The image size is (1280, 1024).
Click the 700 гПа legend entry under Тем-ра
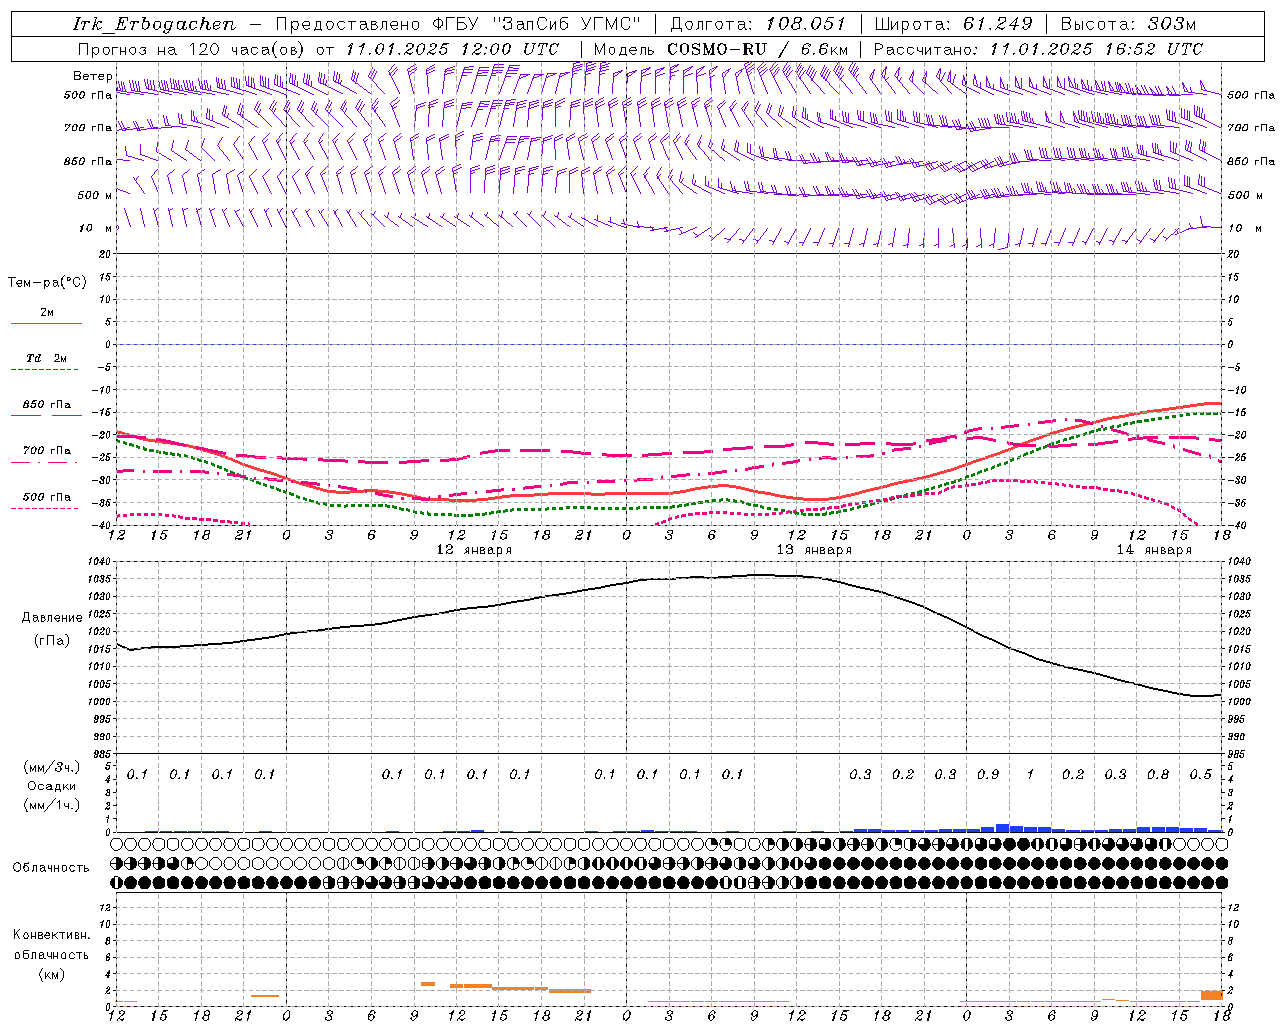(x=47, y=451)
